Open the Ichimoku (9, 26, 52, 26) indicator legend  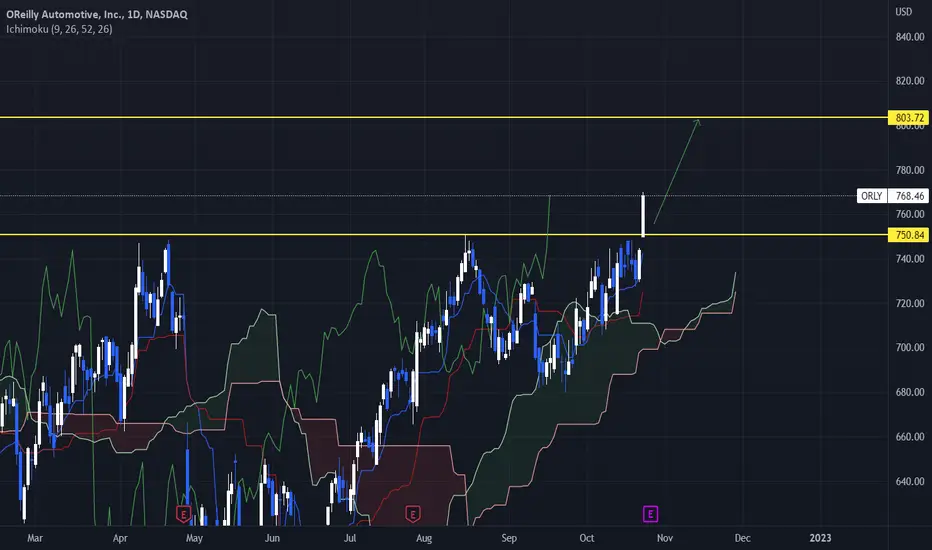click(59, 29)
